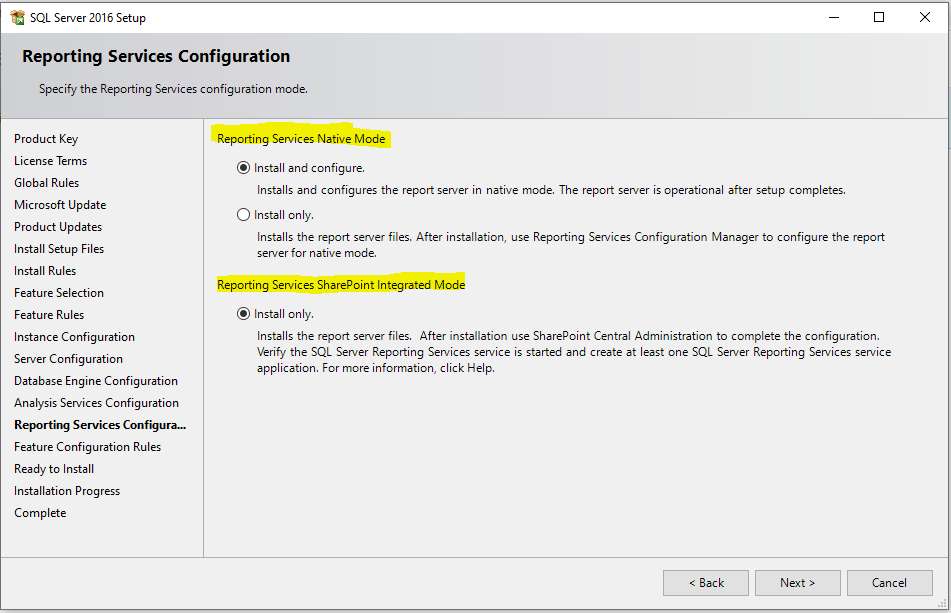This screenshot has height=613, width=951.
Task: Click the SQL Server Setup title bar icon
Action: click(18, 18)
